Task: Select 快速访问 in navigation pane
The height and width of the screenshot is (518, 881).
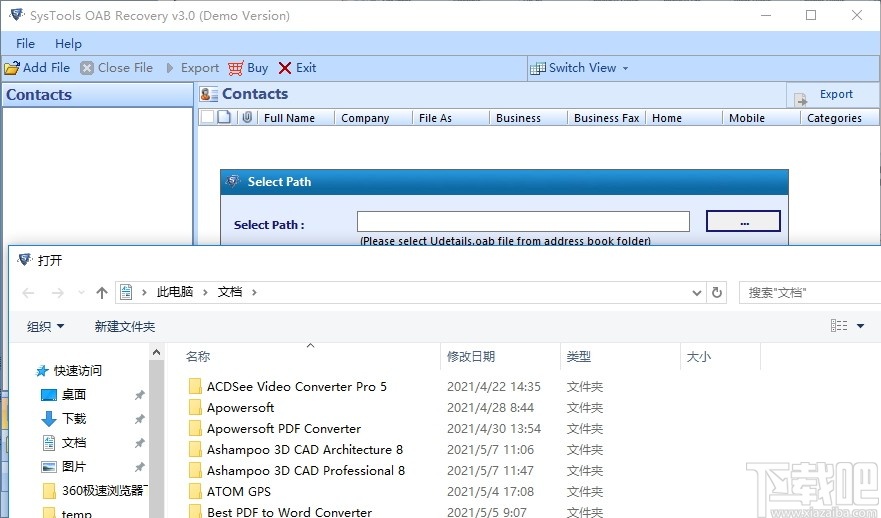Action: point(69,371)
